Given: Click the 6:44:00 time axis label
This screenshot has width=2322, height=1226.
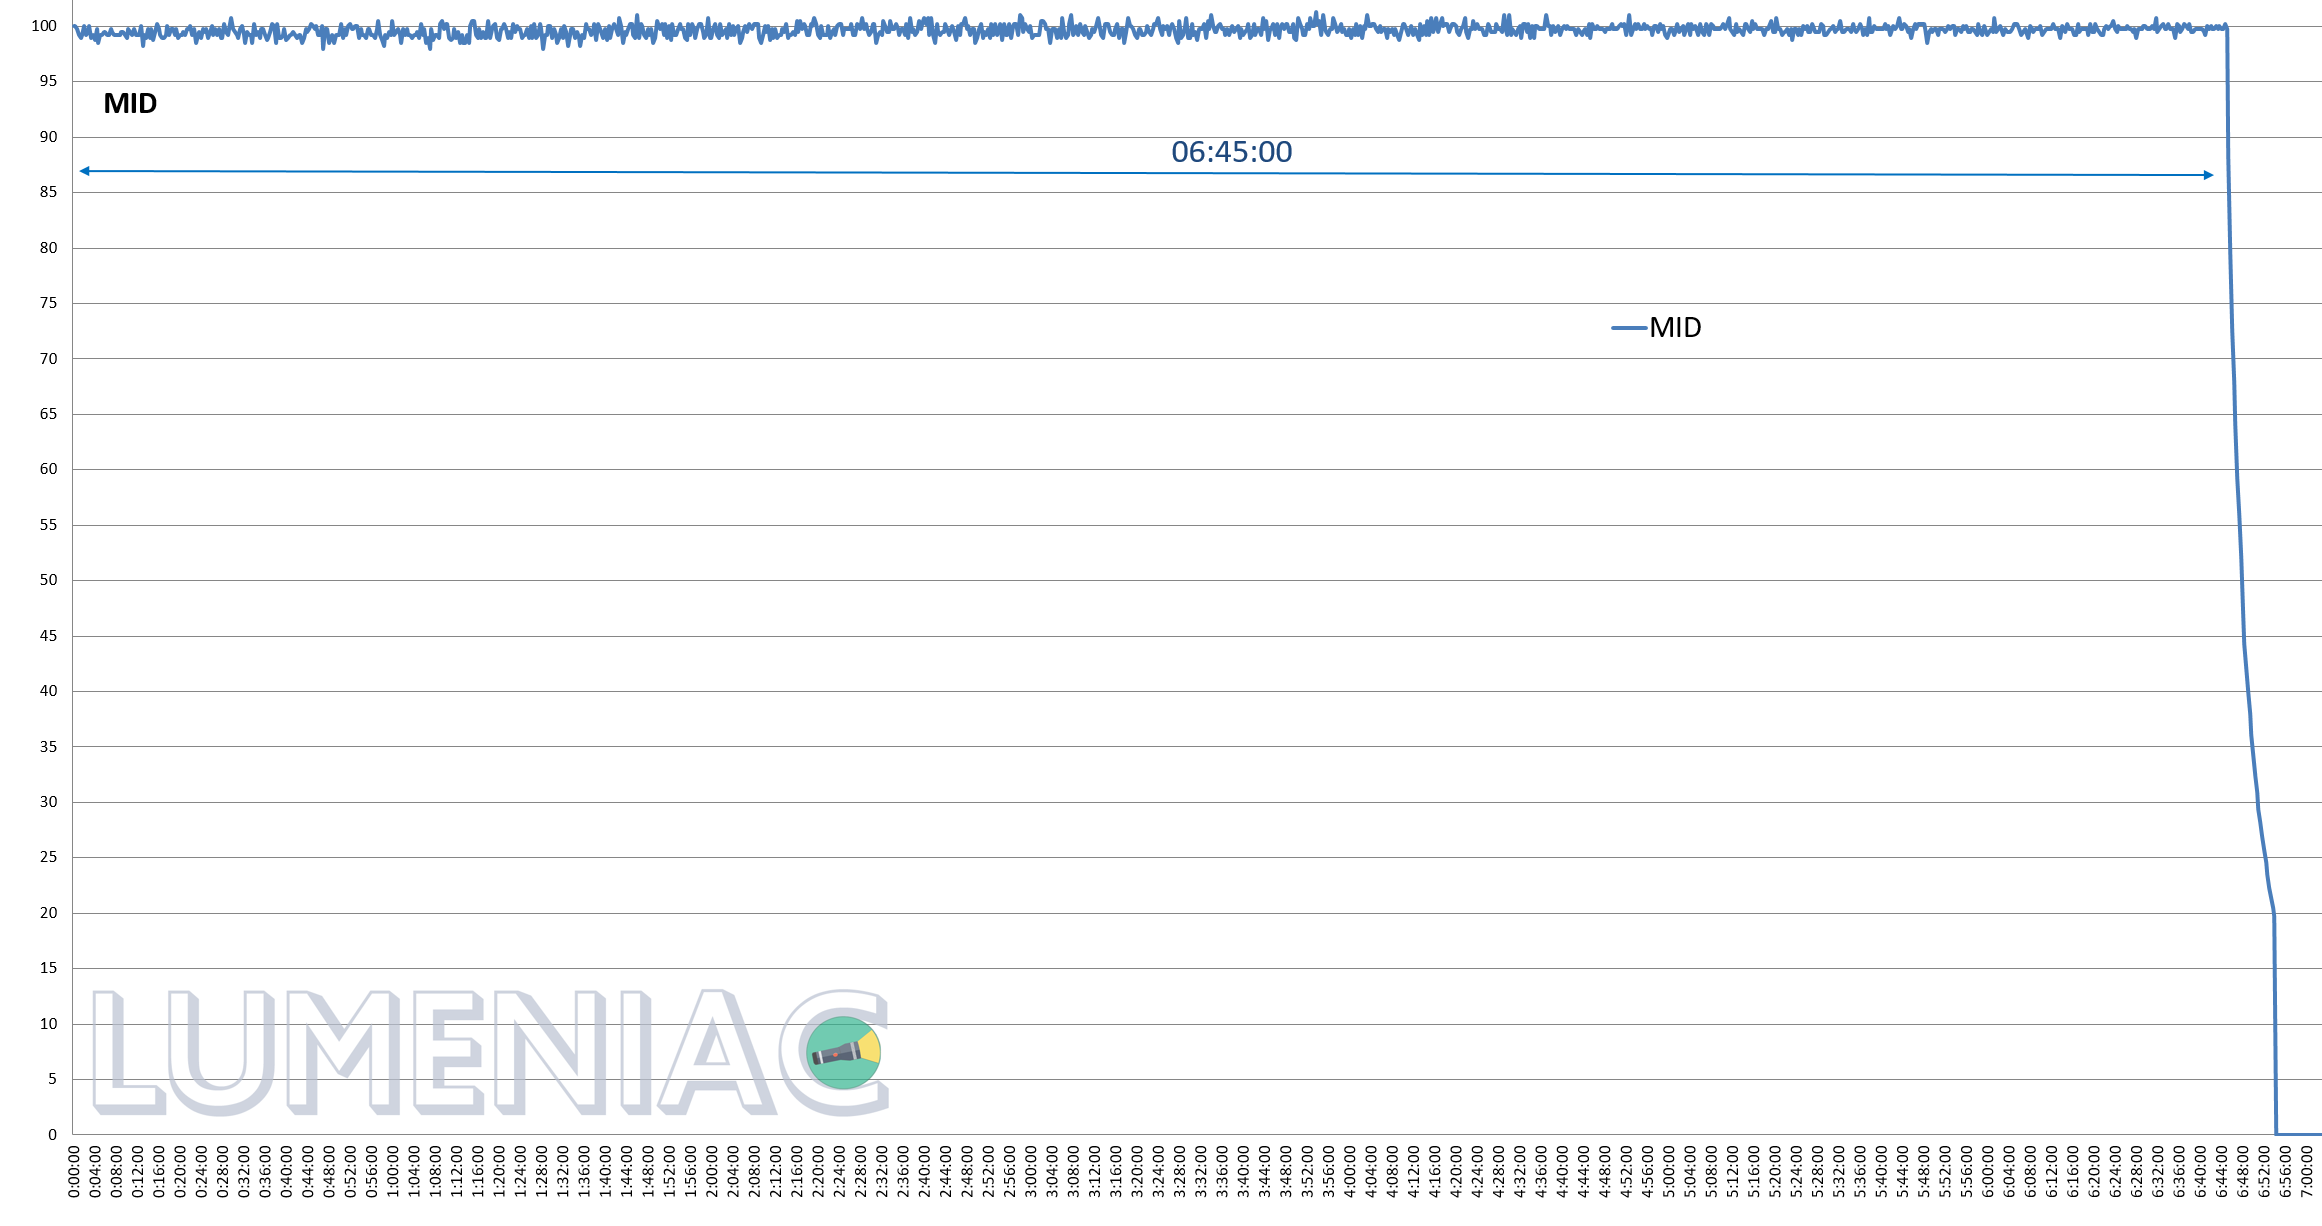Looking at the screenshot, I should point(2222,1172).
